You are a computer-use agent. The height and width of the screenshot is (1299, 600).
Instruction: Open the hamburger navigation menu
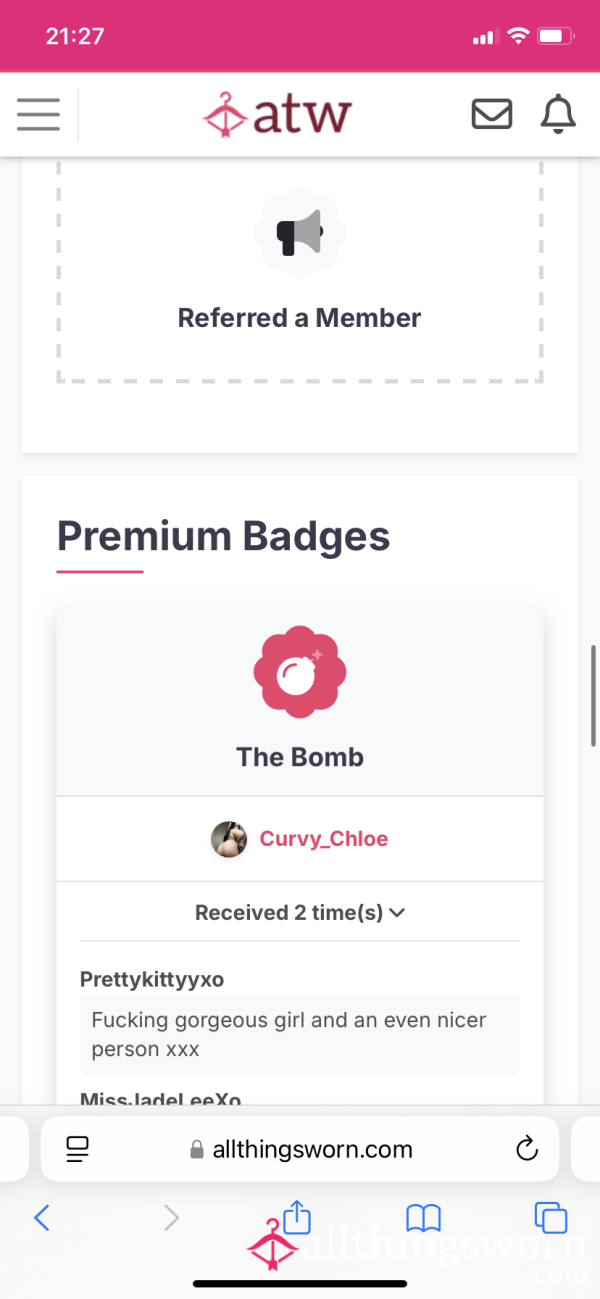tap(38, 114)
